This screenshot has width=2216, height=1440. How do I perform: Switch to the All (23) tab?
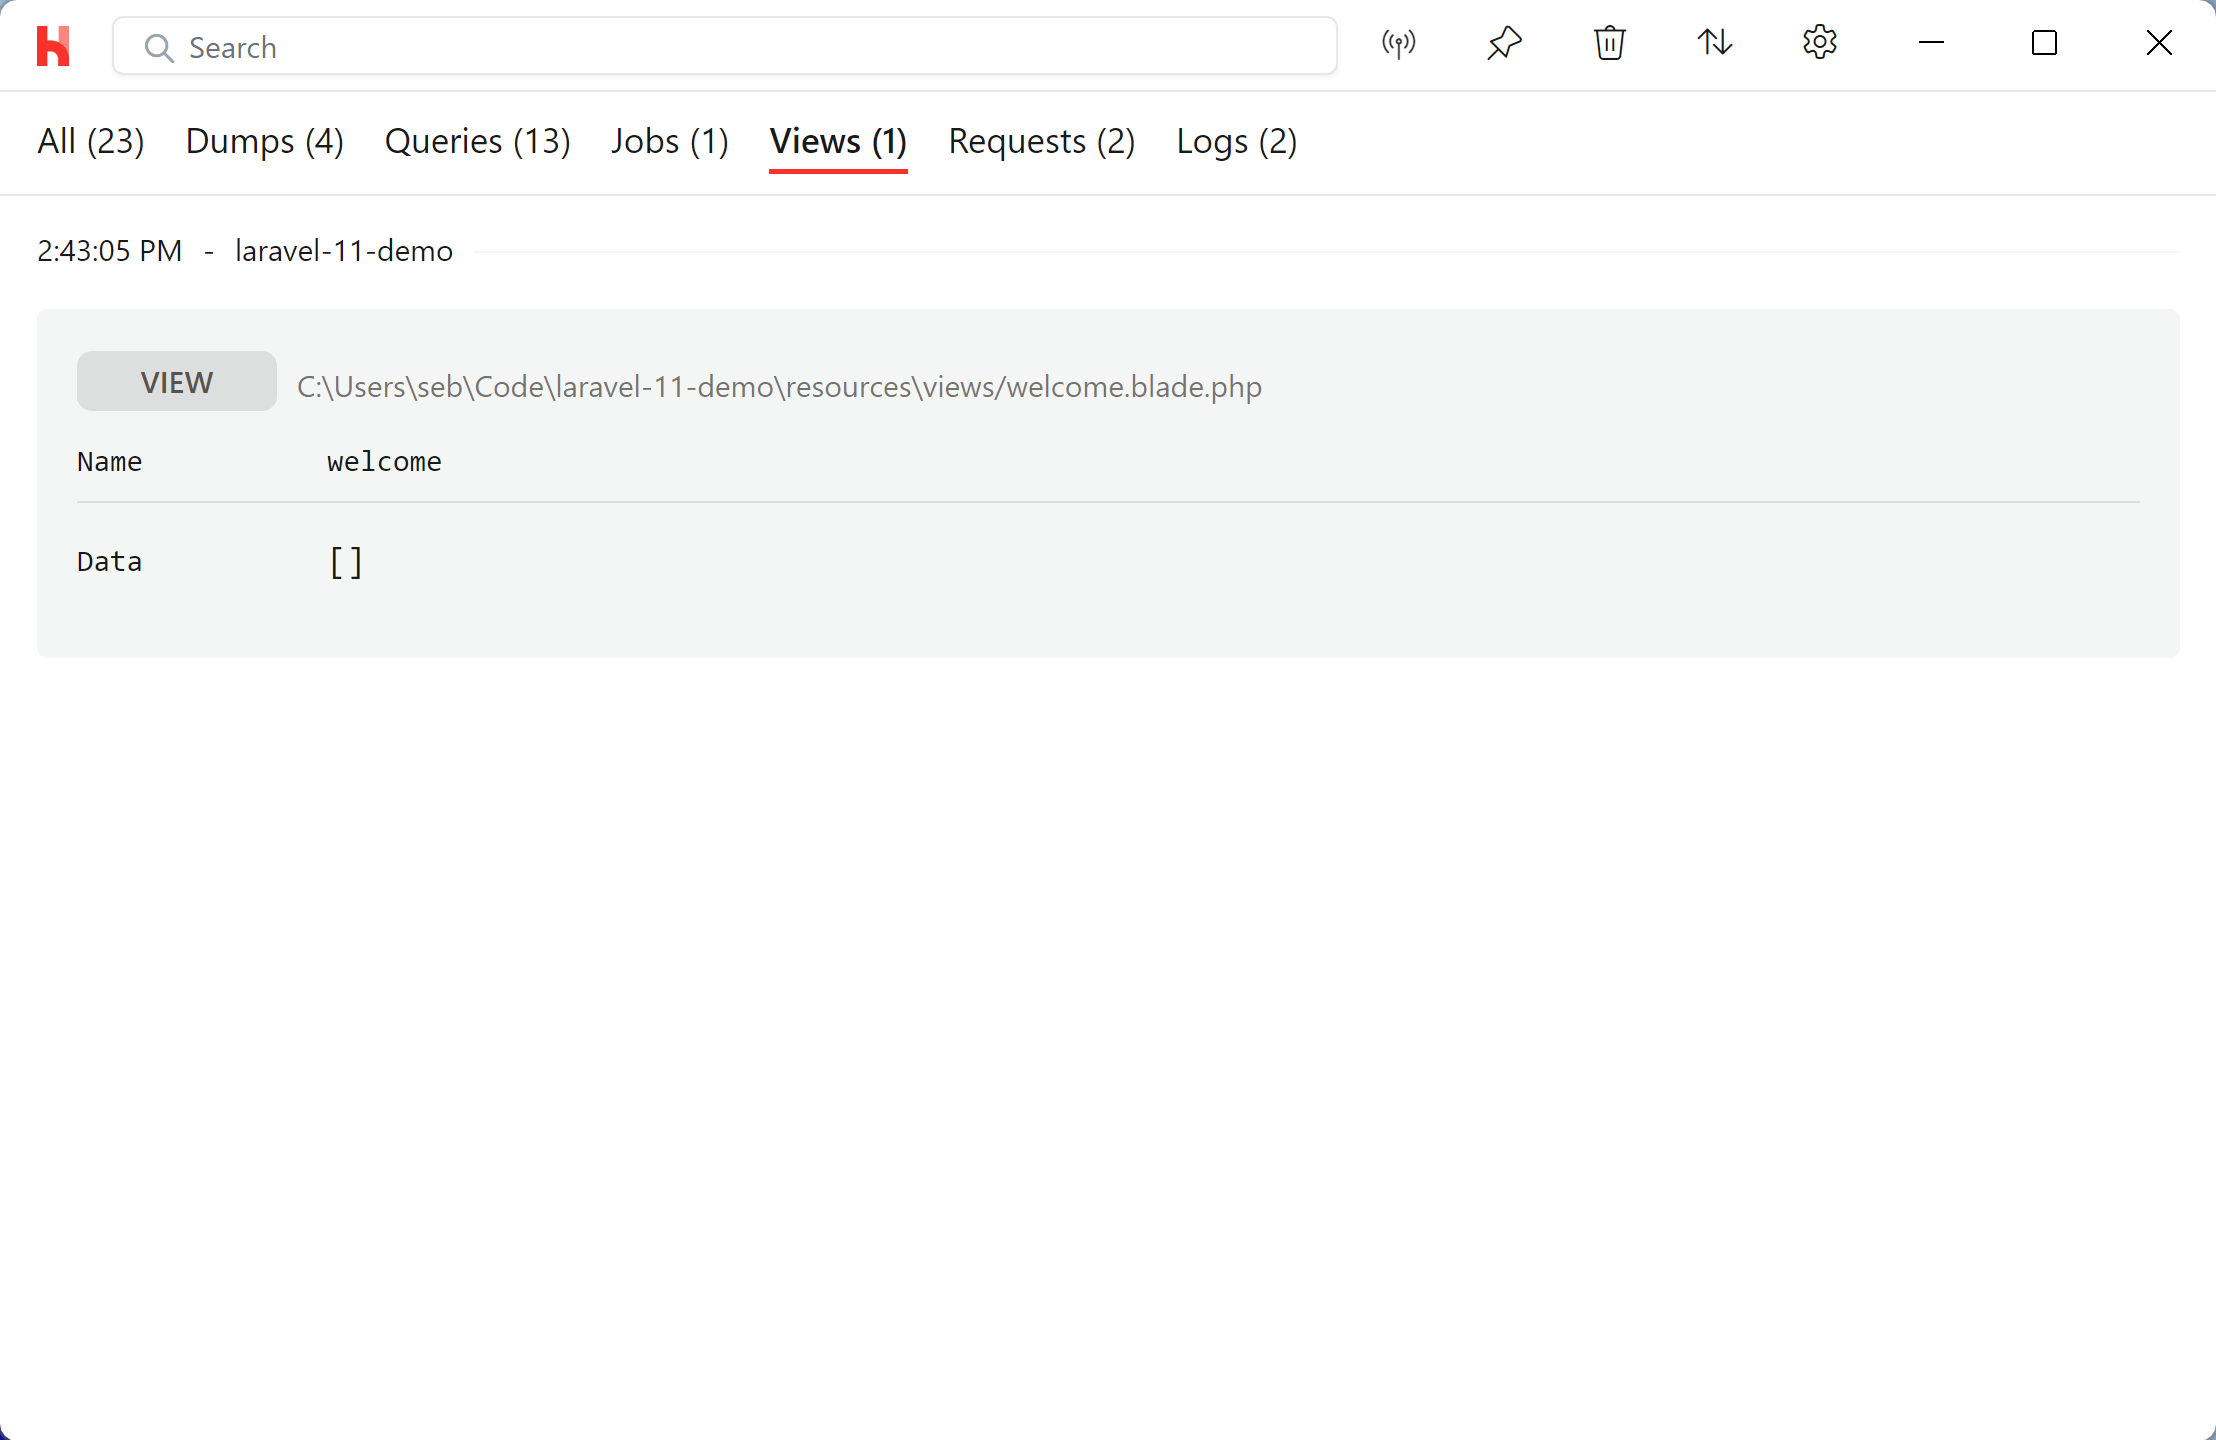click(x=91, y=142)
